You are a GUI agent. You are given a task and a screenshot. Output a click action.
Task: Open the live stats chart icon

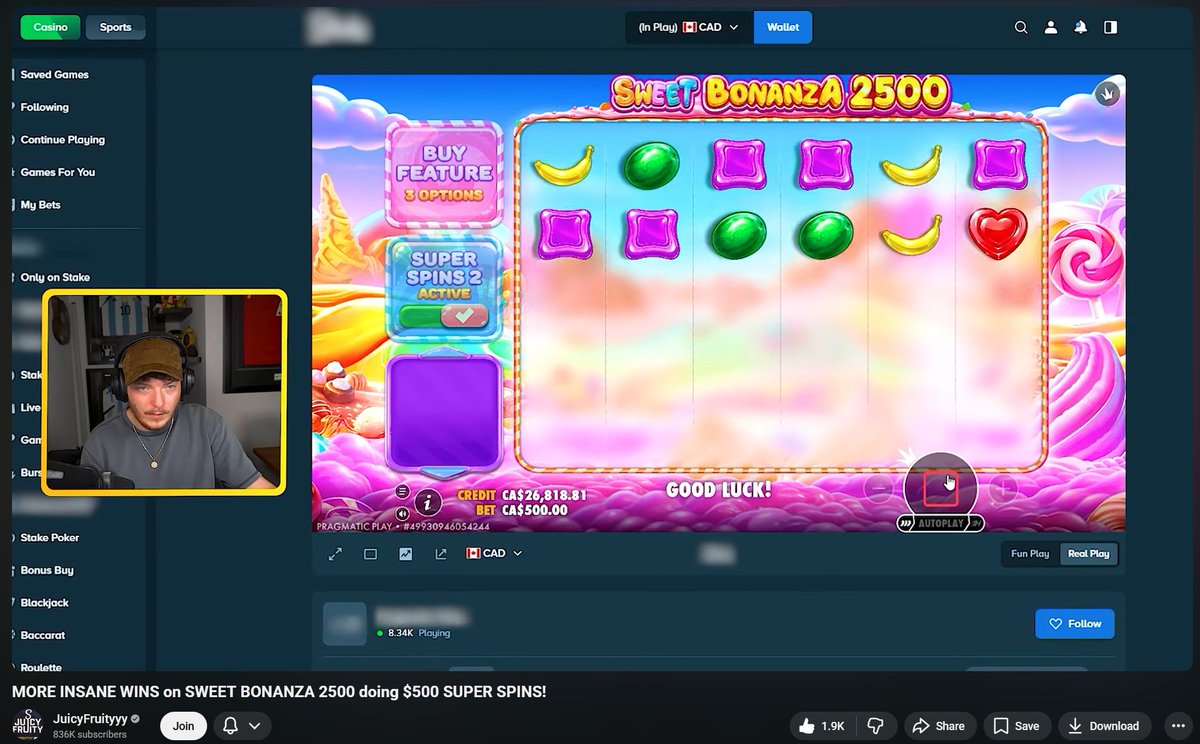pyautogui.click(x=405, y=554)
